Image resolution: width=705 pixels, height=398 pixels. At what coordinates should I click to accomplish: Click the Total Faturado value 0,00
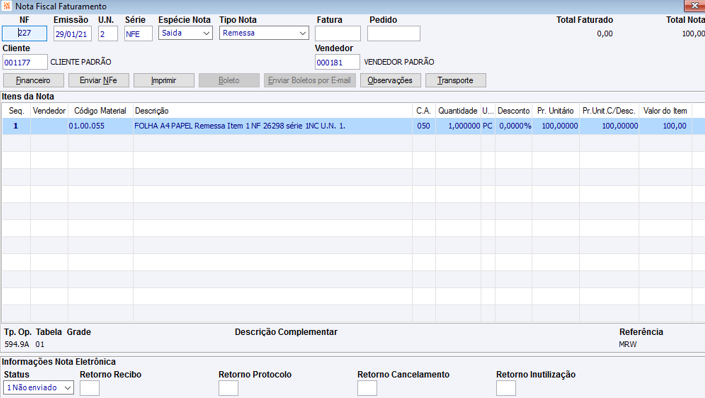coord(605,34)
